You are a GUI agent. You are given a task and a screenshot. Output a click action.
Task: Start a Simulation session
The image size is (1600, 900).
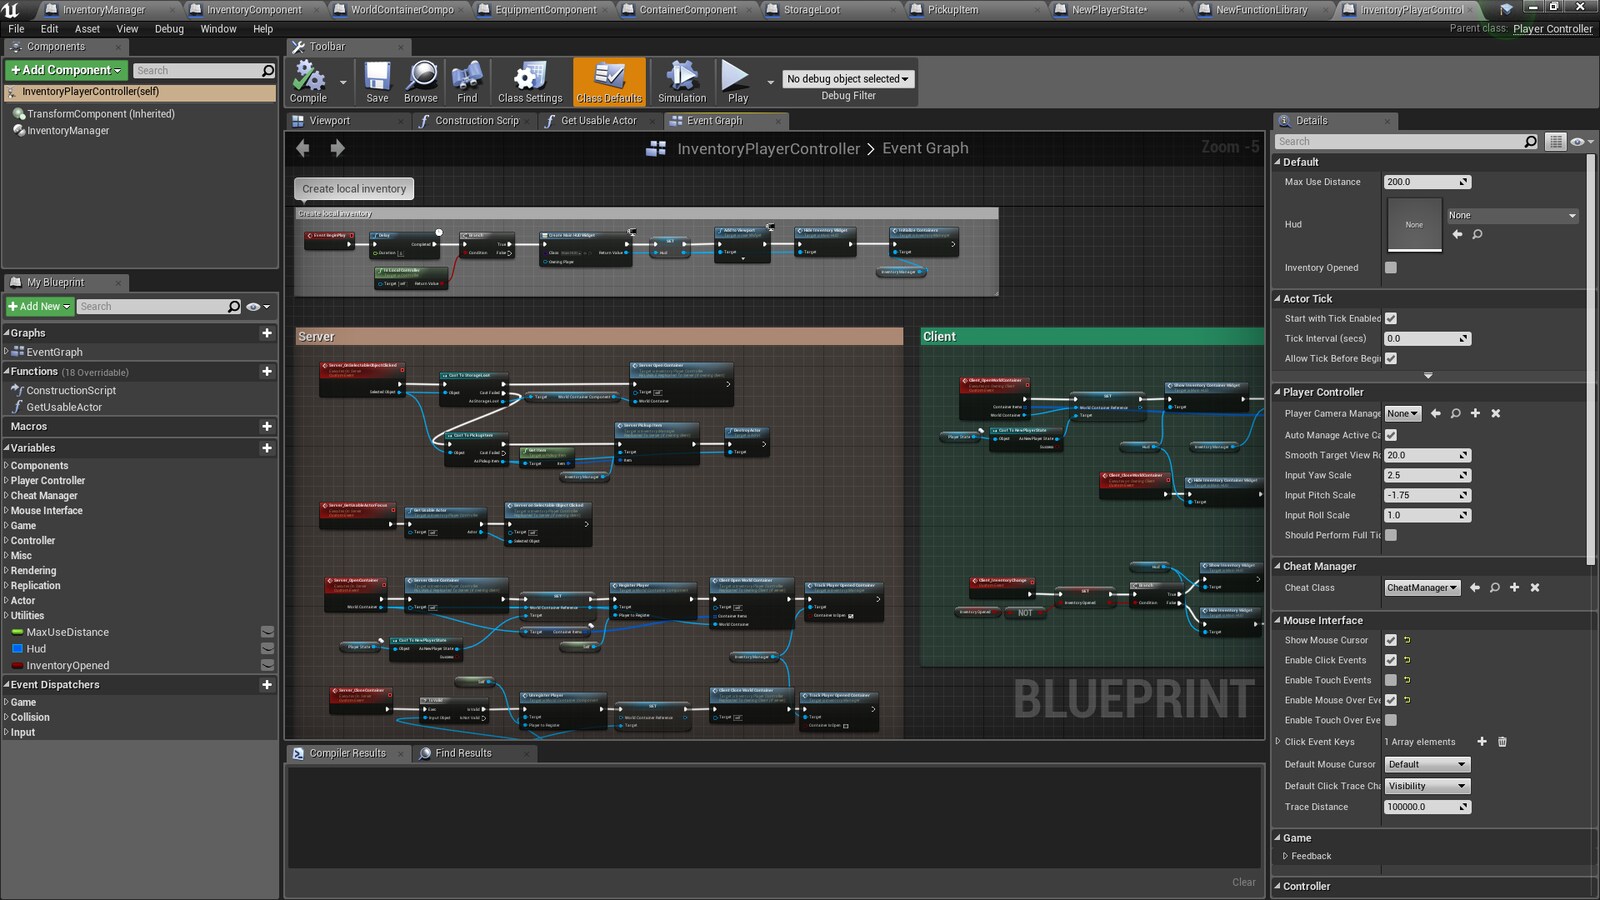(x=681, y=80)
